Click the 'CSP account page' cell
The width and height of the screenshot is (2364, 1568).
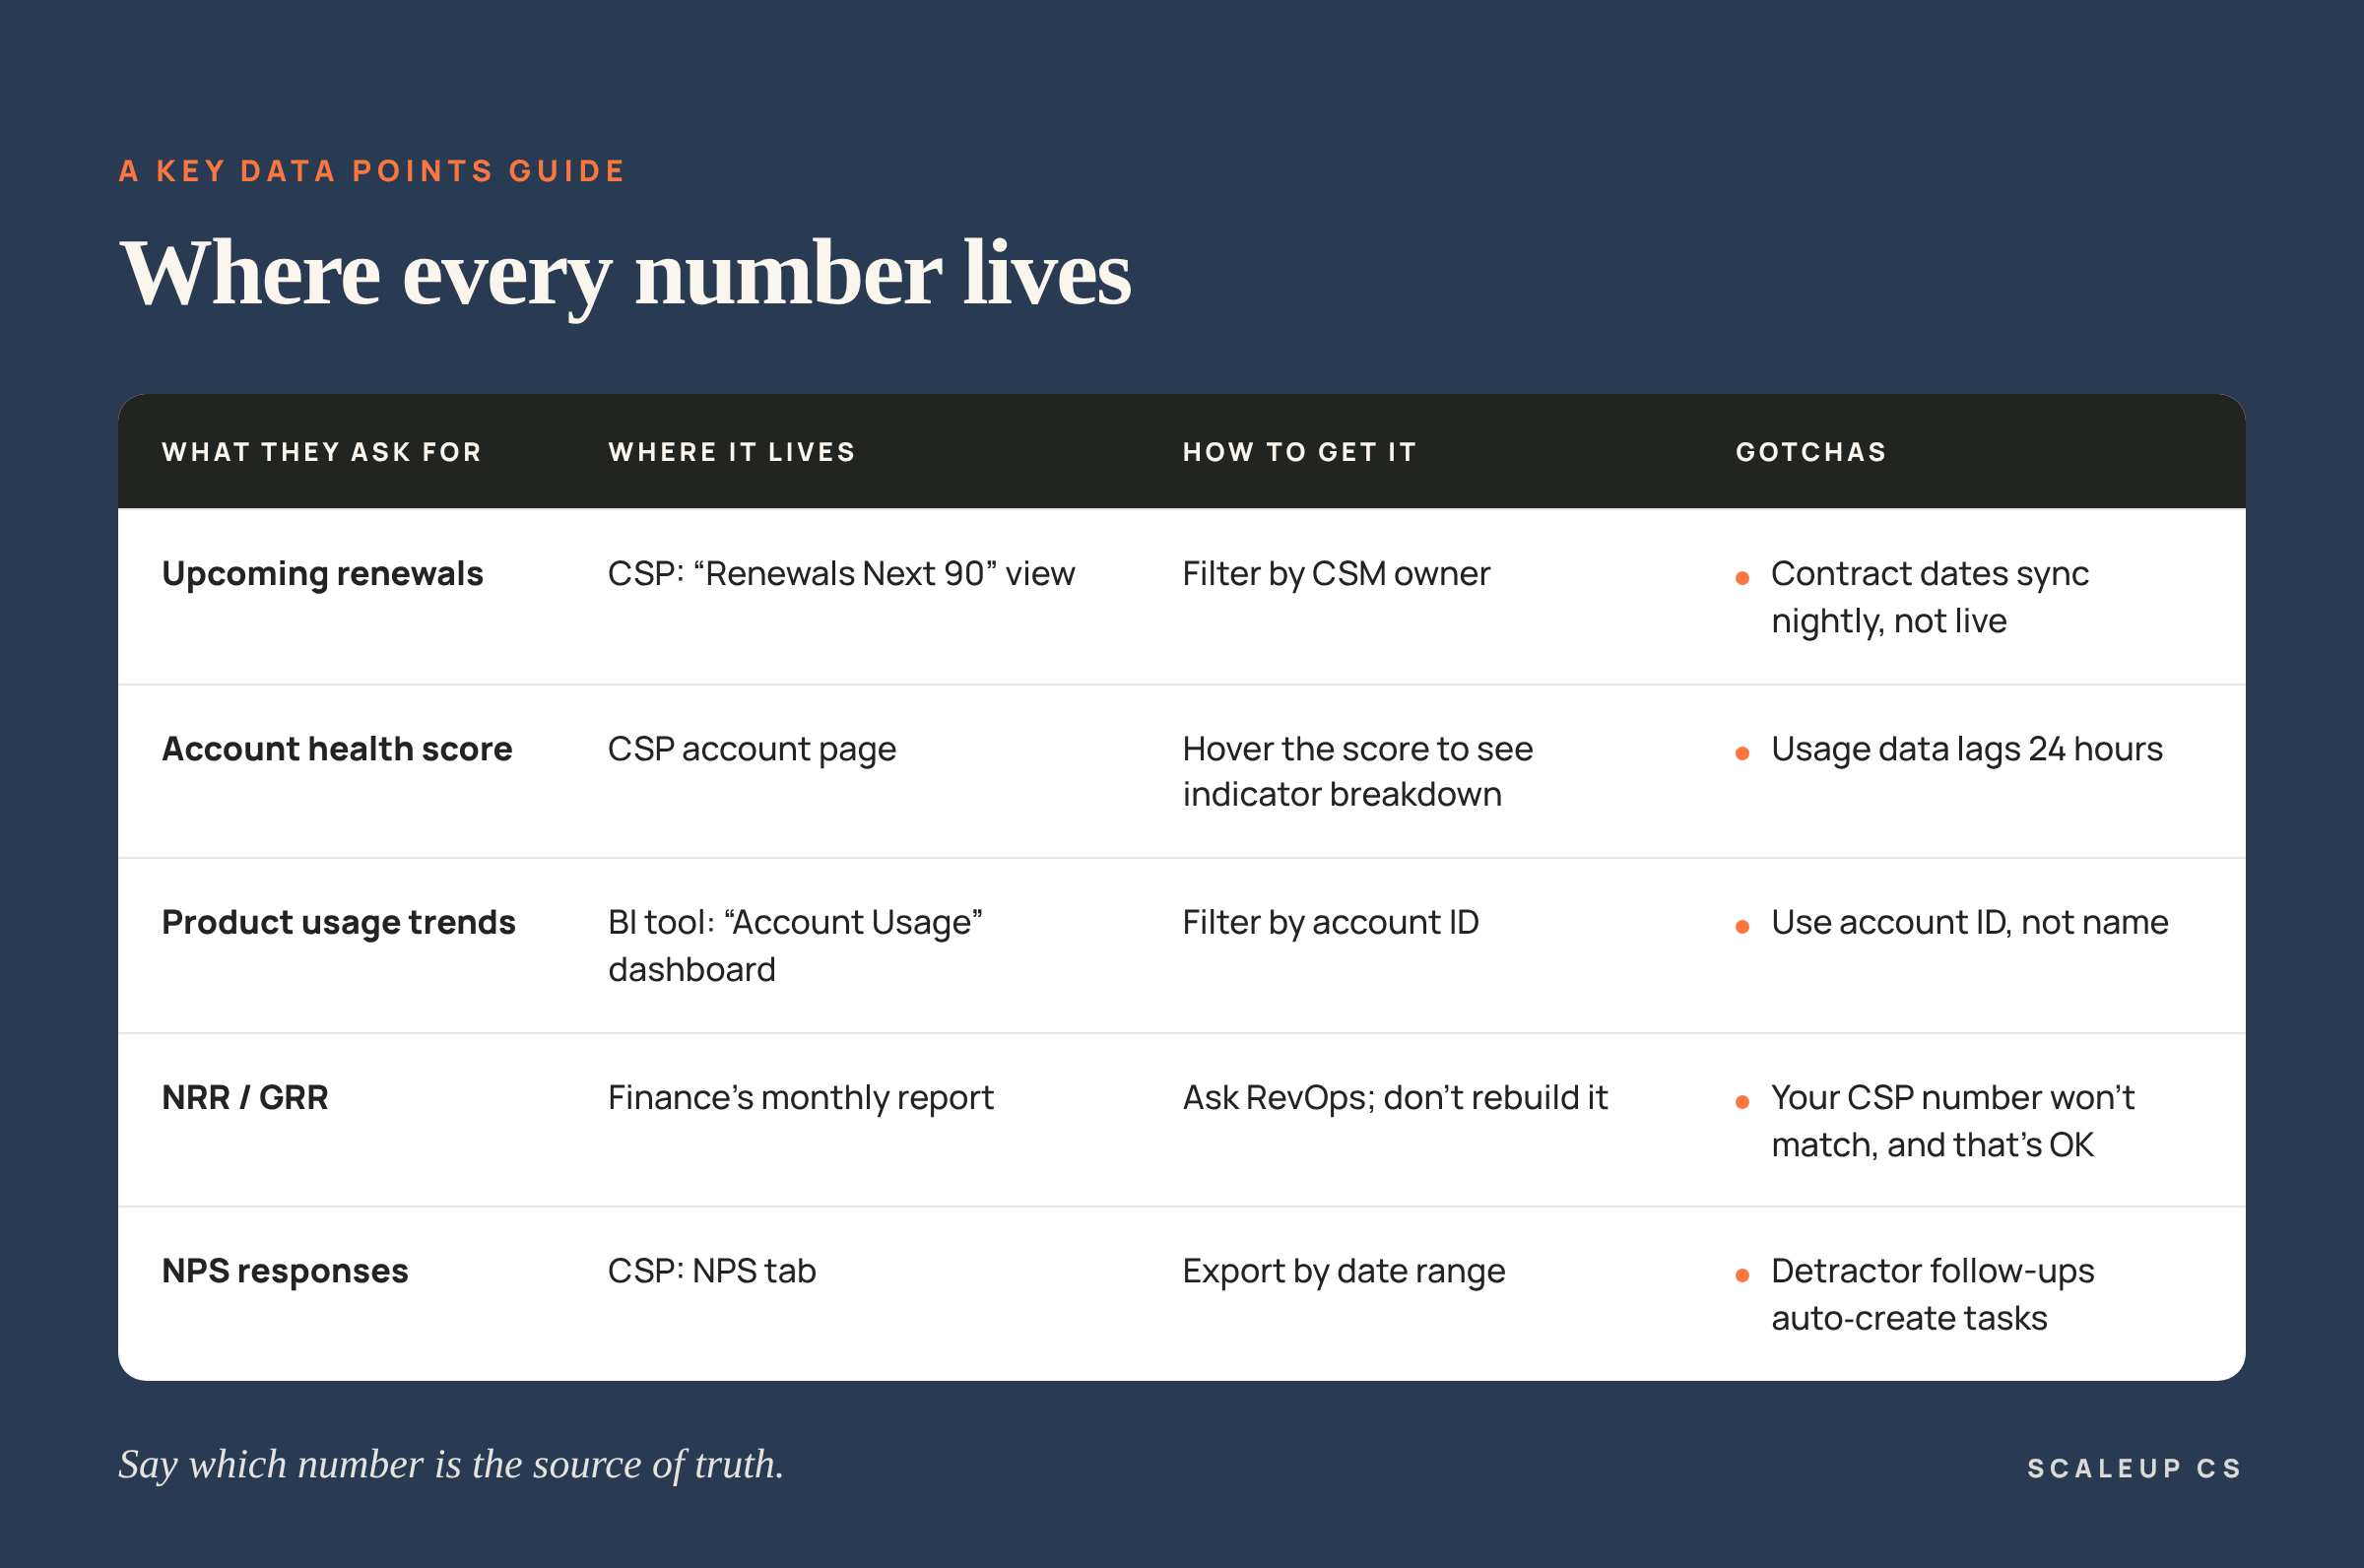[752, 750]
